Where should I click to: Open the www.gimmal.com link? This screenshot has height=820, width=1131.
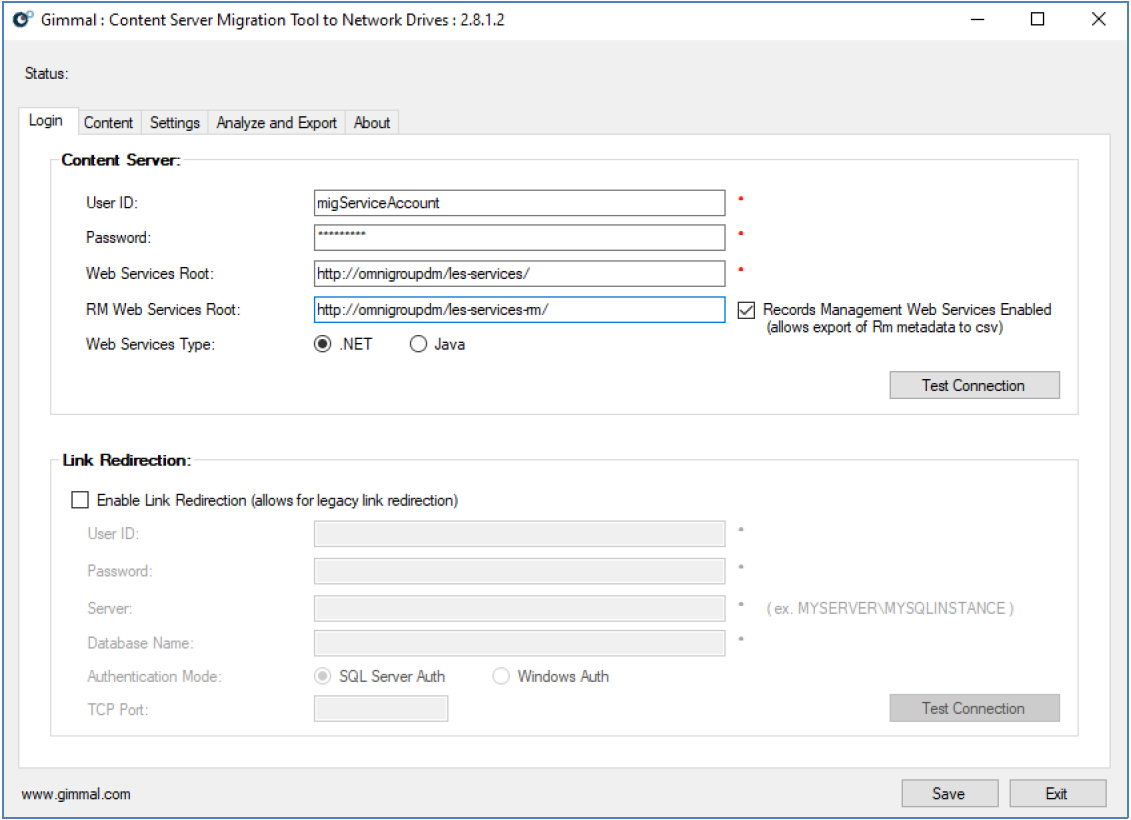(76, 795)
